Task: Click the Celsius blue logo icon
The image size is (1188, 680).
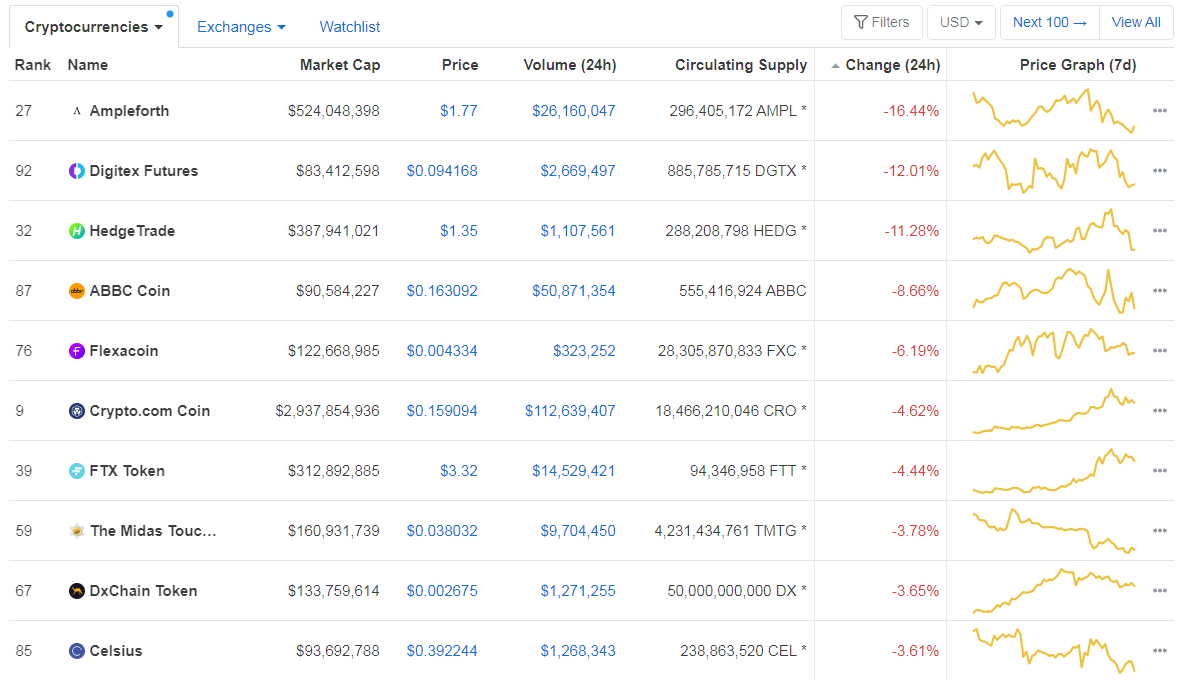Action: coord(77,650)
